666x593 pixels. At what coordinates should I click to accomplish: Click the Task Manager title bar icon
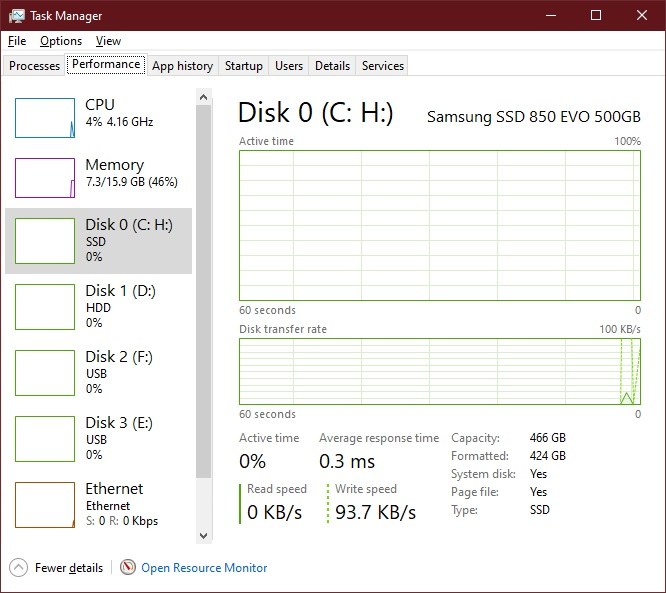pyautogui.click(x=17, y=16)
